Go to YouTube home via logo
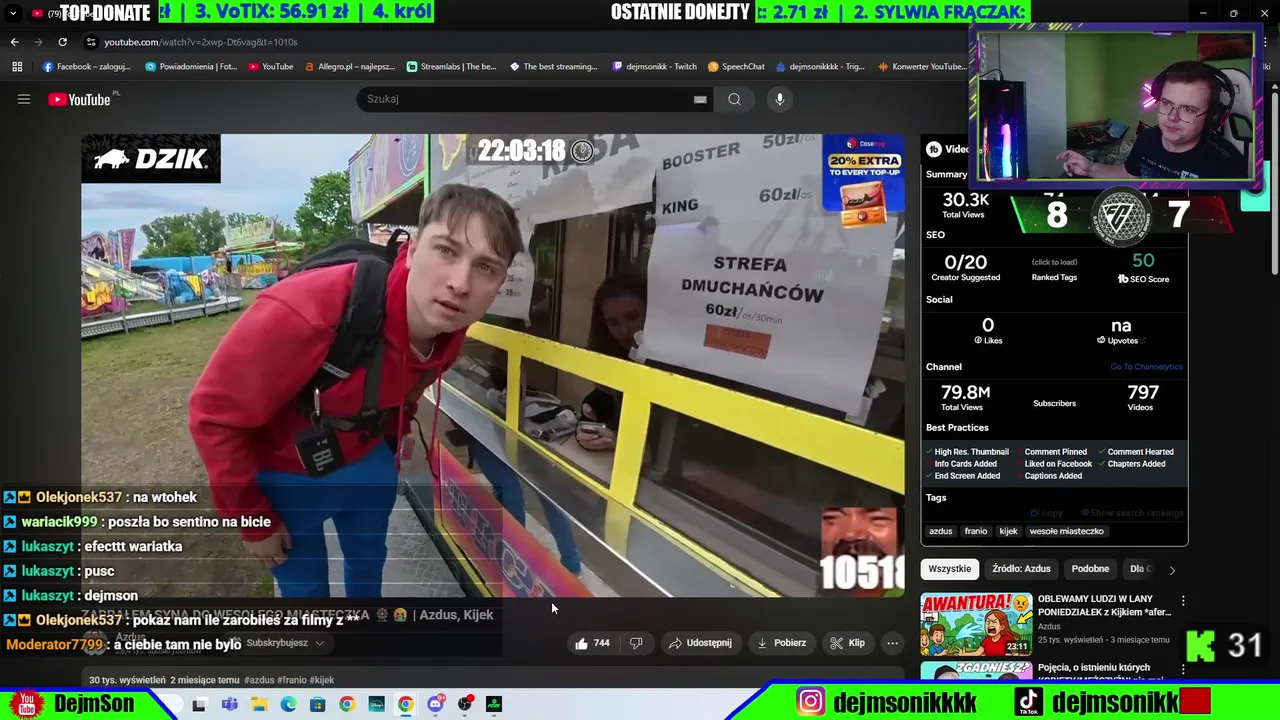 79,99
